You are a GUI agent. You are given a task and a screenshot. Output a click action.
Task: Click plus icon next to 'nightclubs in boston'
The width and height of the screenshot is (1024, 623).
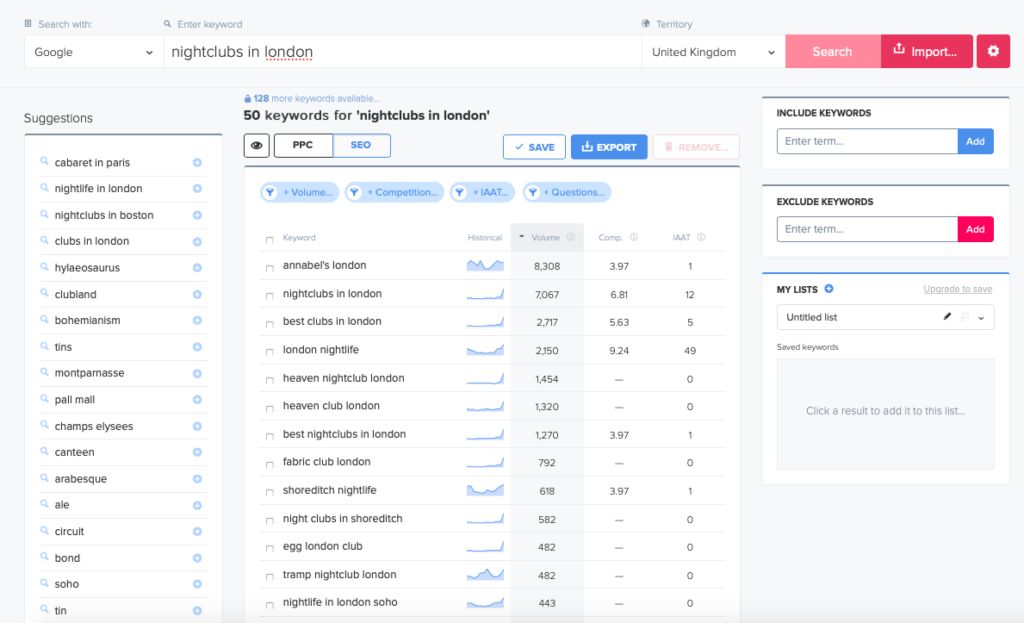pyautogui.click(x=197, y=216)
